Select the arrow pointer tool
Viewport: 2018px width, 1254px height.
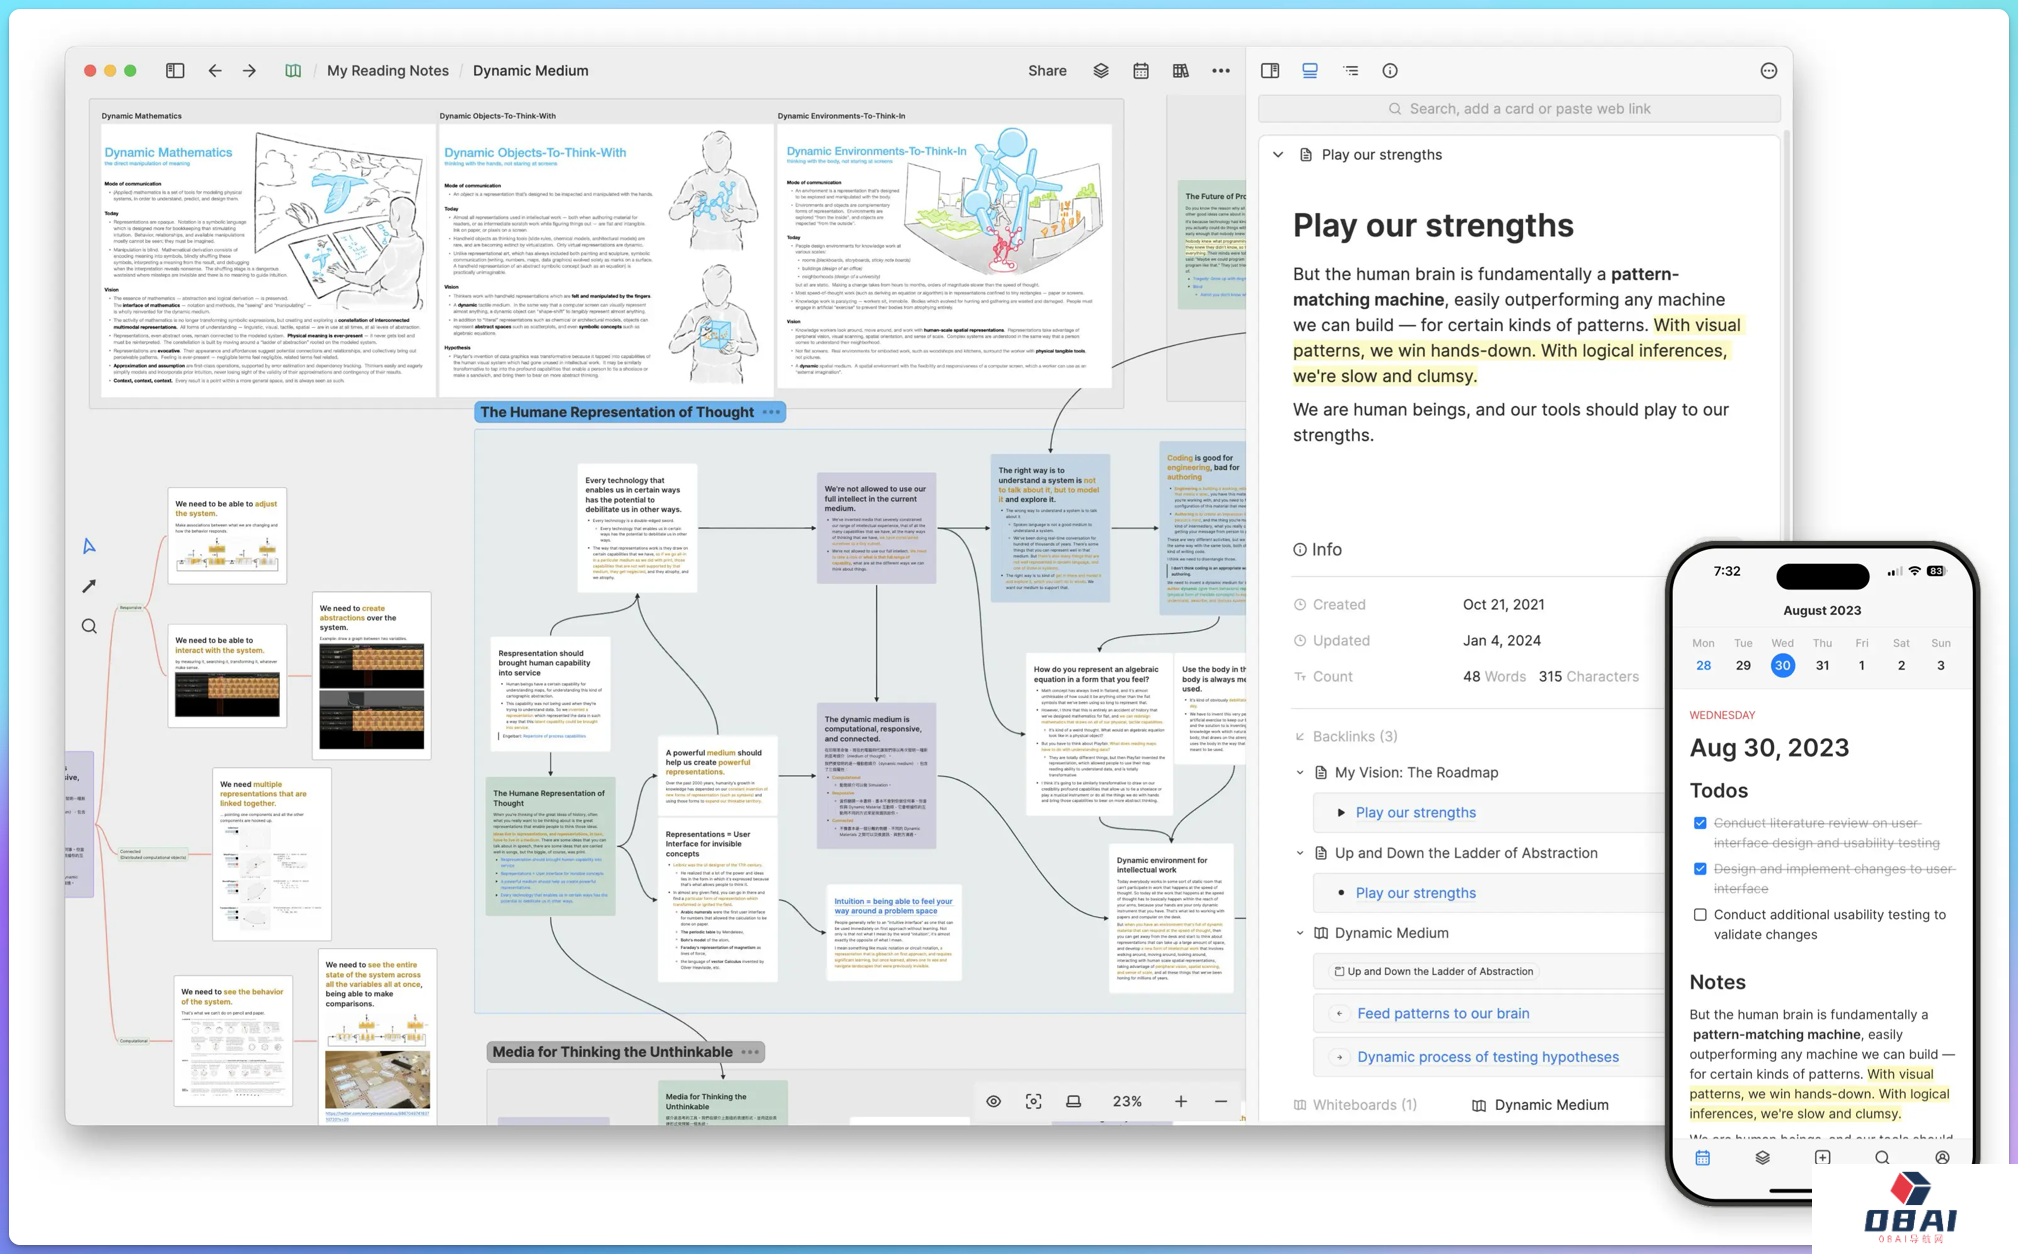89,546
